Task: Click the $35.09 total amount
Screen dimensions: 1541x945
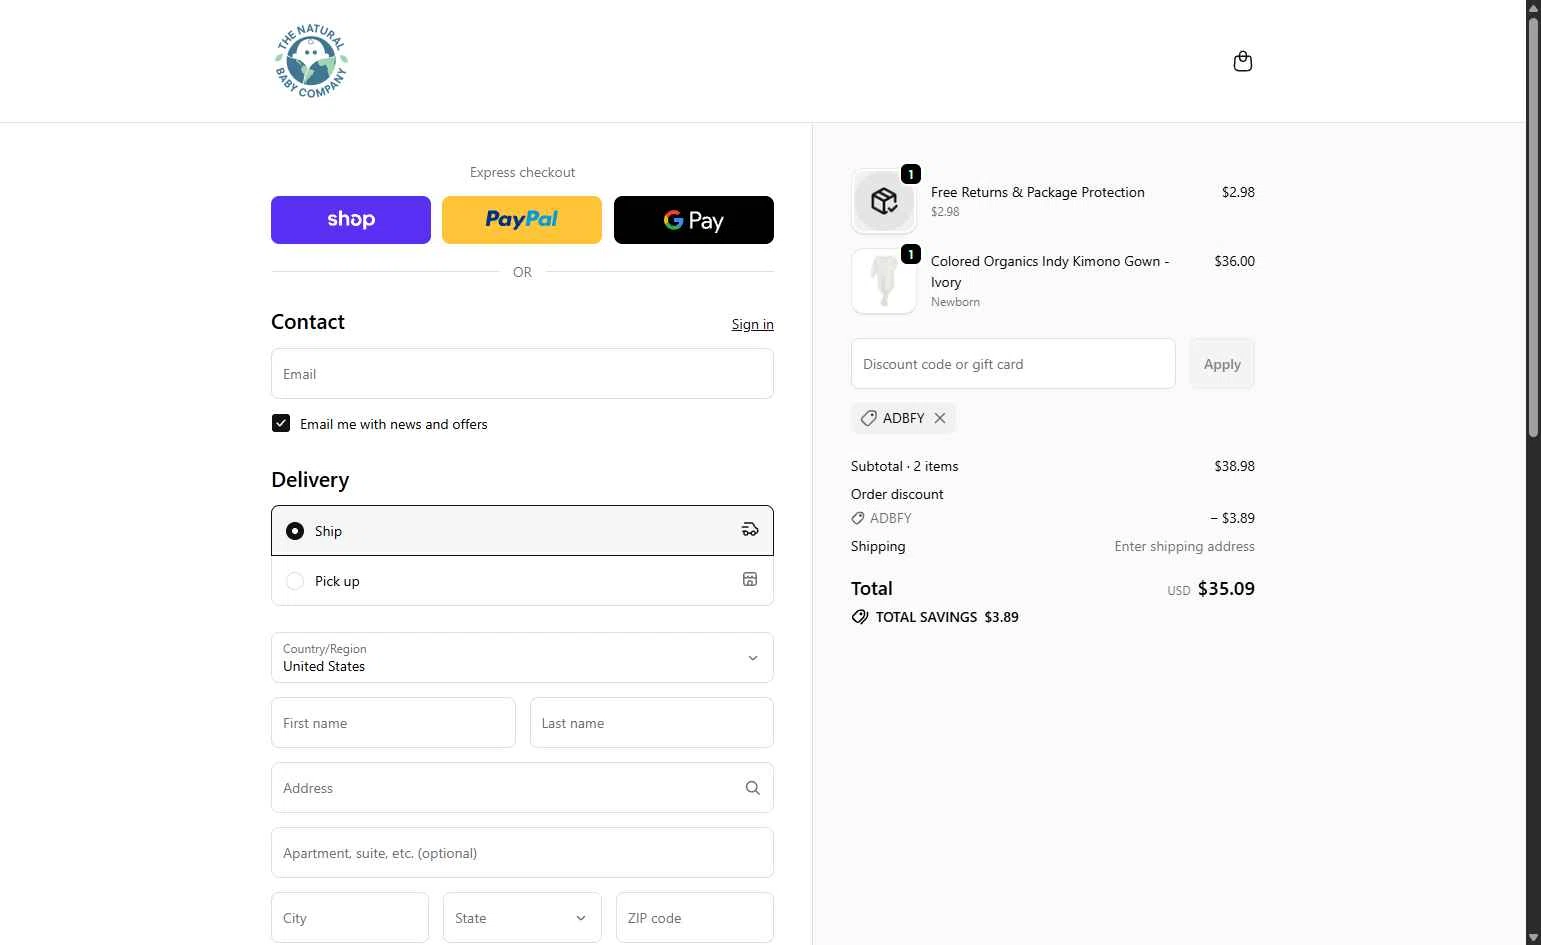Action: coord(1226,588)
